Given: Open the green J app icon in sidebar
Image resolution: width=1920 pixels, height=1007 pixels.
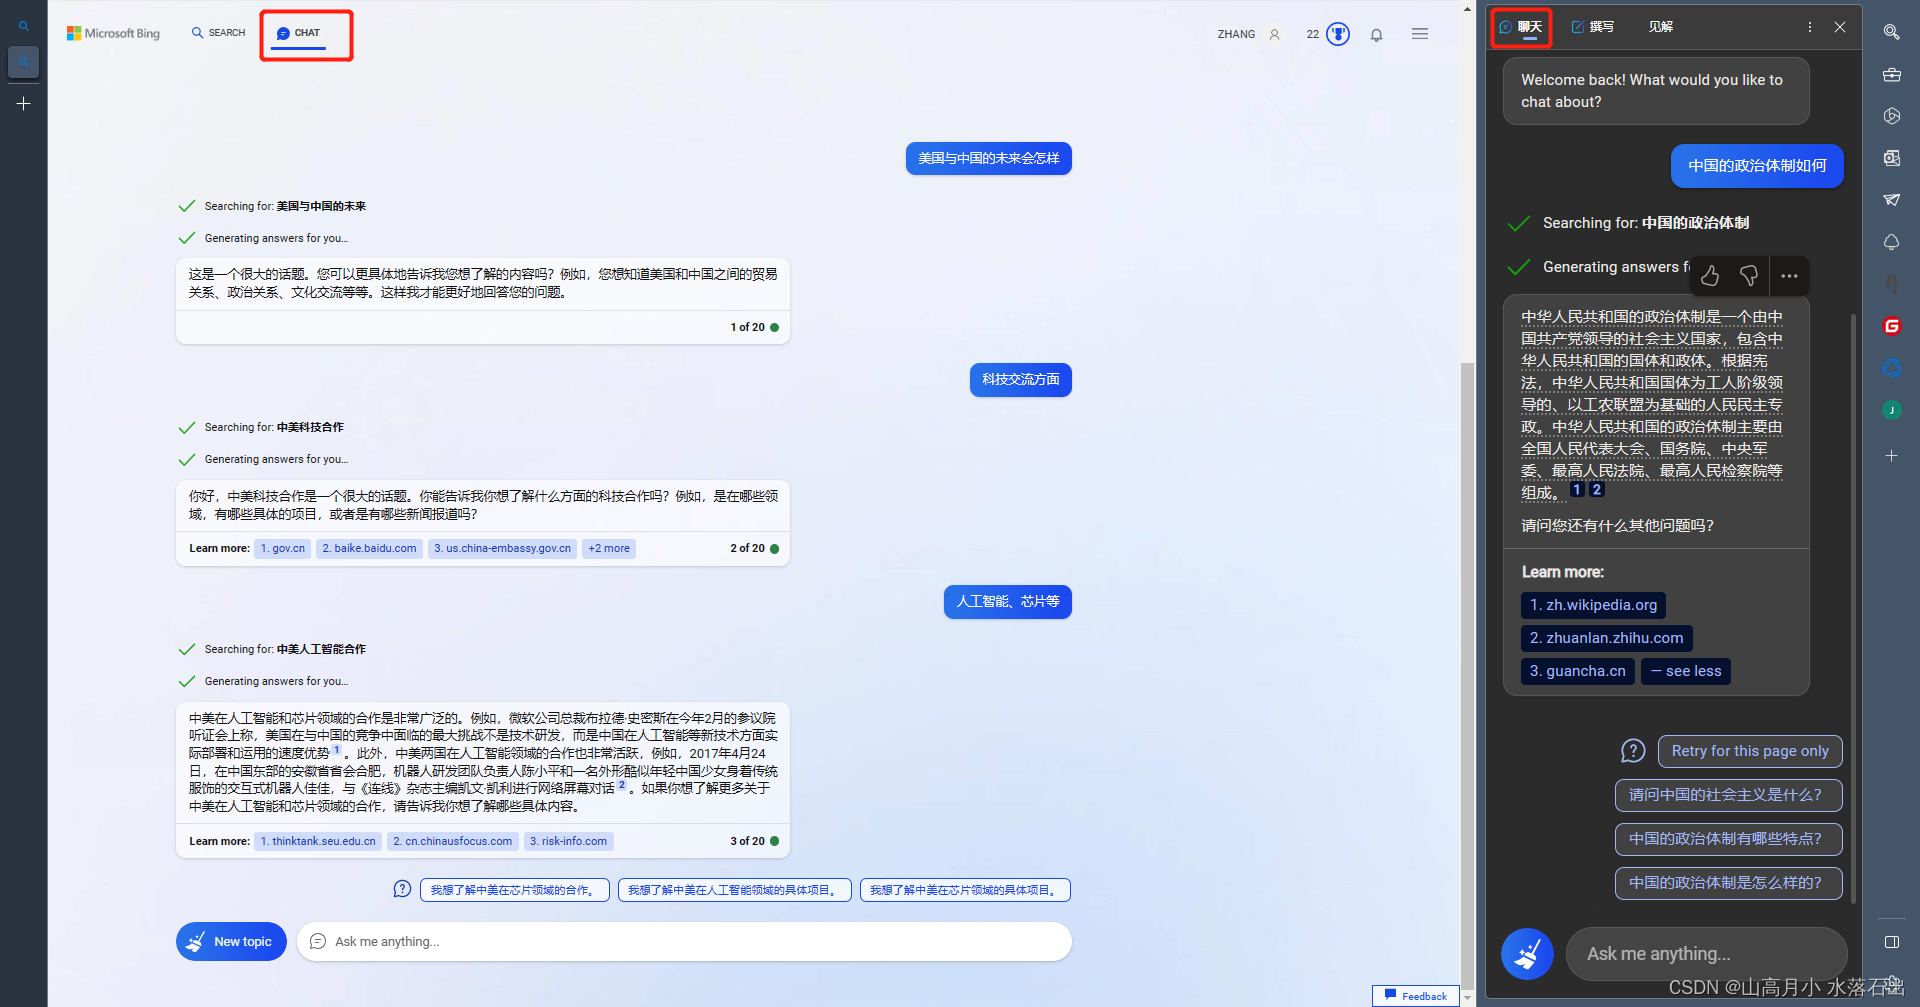Looking at the screenshot, I should [x=1891, y=410].
